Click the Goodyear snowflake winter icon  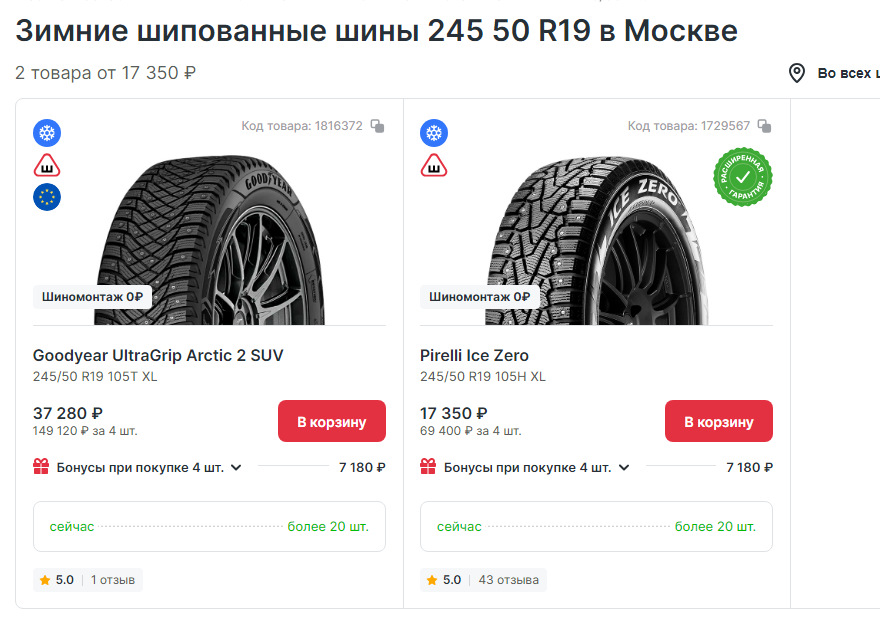[x=47, y=132]
